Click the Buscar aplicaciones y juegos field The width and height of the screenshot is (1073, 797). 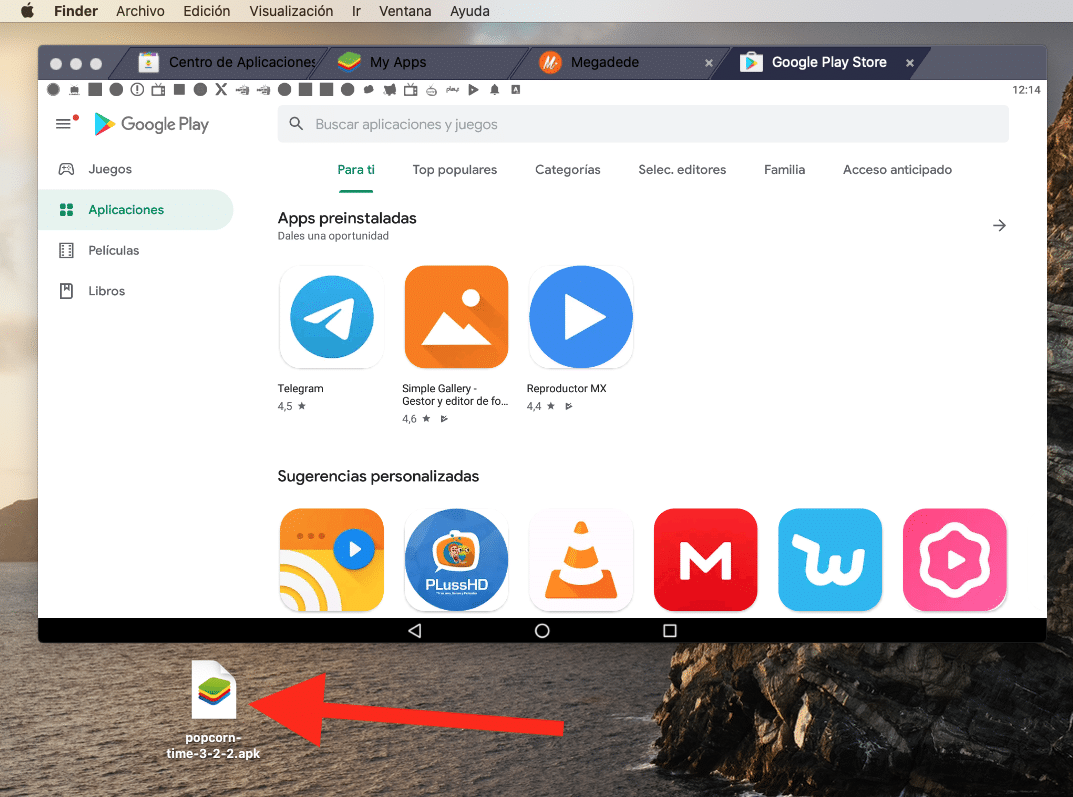click(x=642, y=125)
